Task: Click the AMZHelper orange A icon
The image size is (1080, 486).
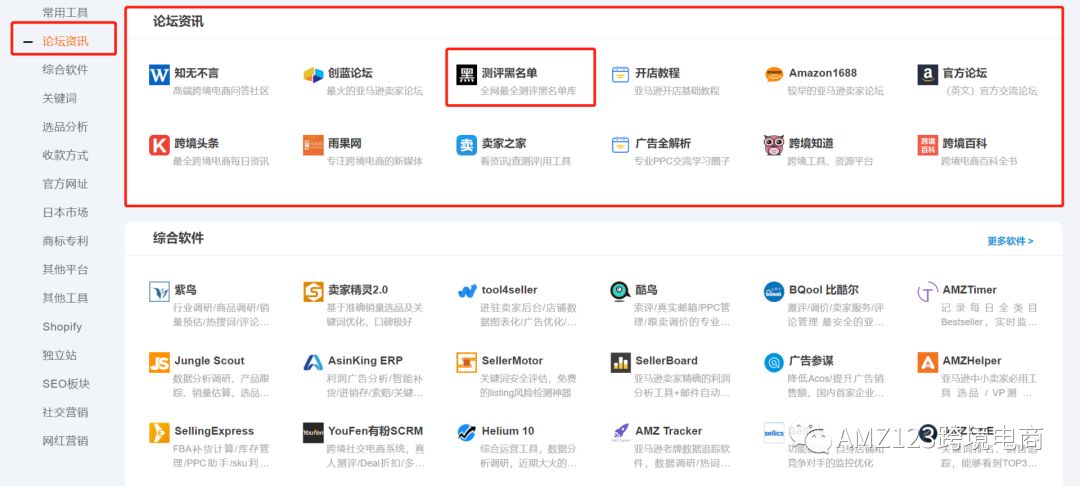Action: click(928, 362)
